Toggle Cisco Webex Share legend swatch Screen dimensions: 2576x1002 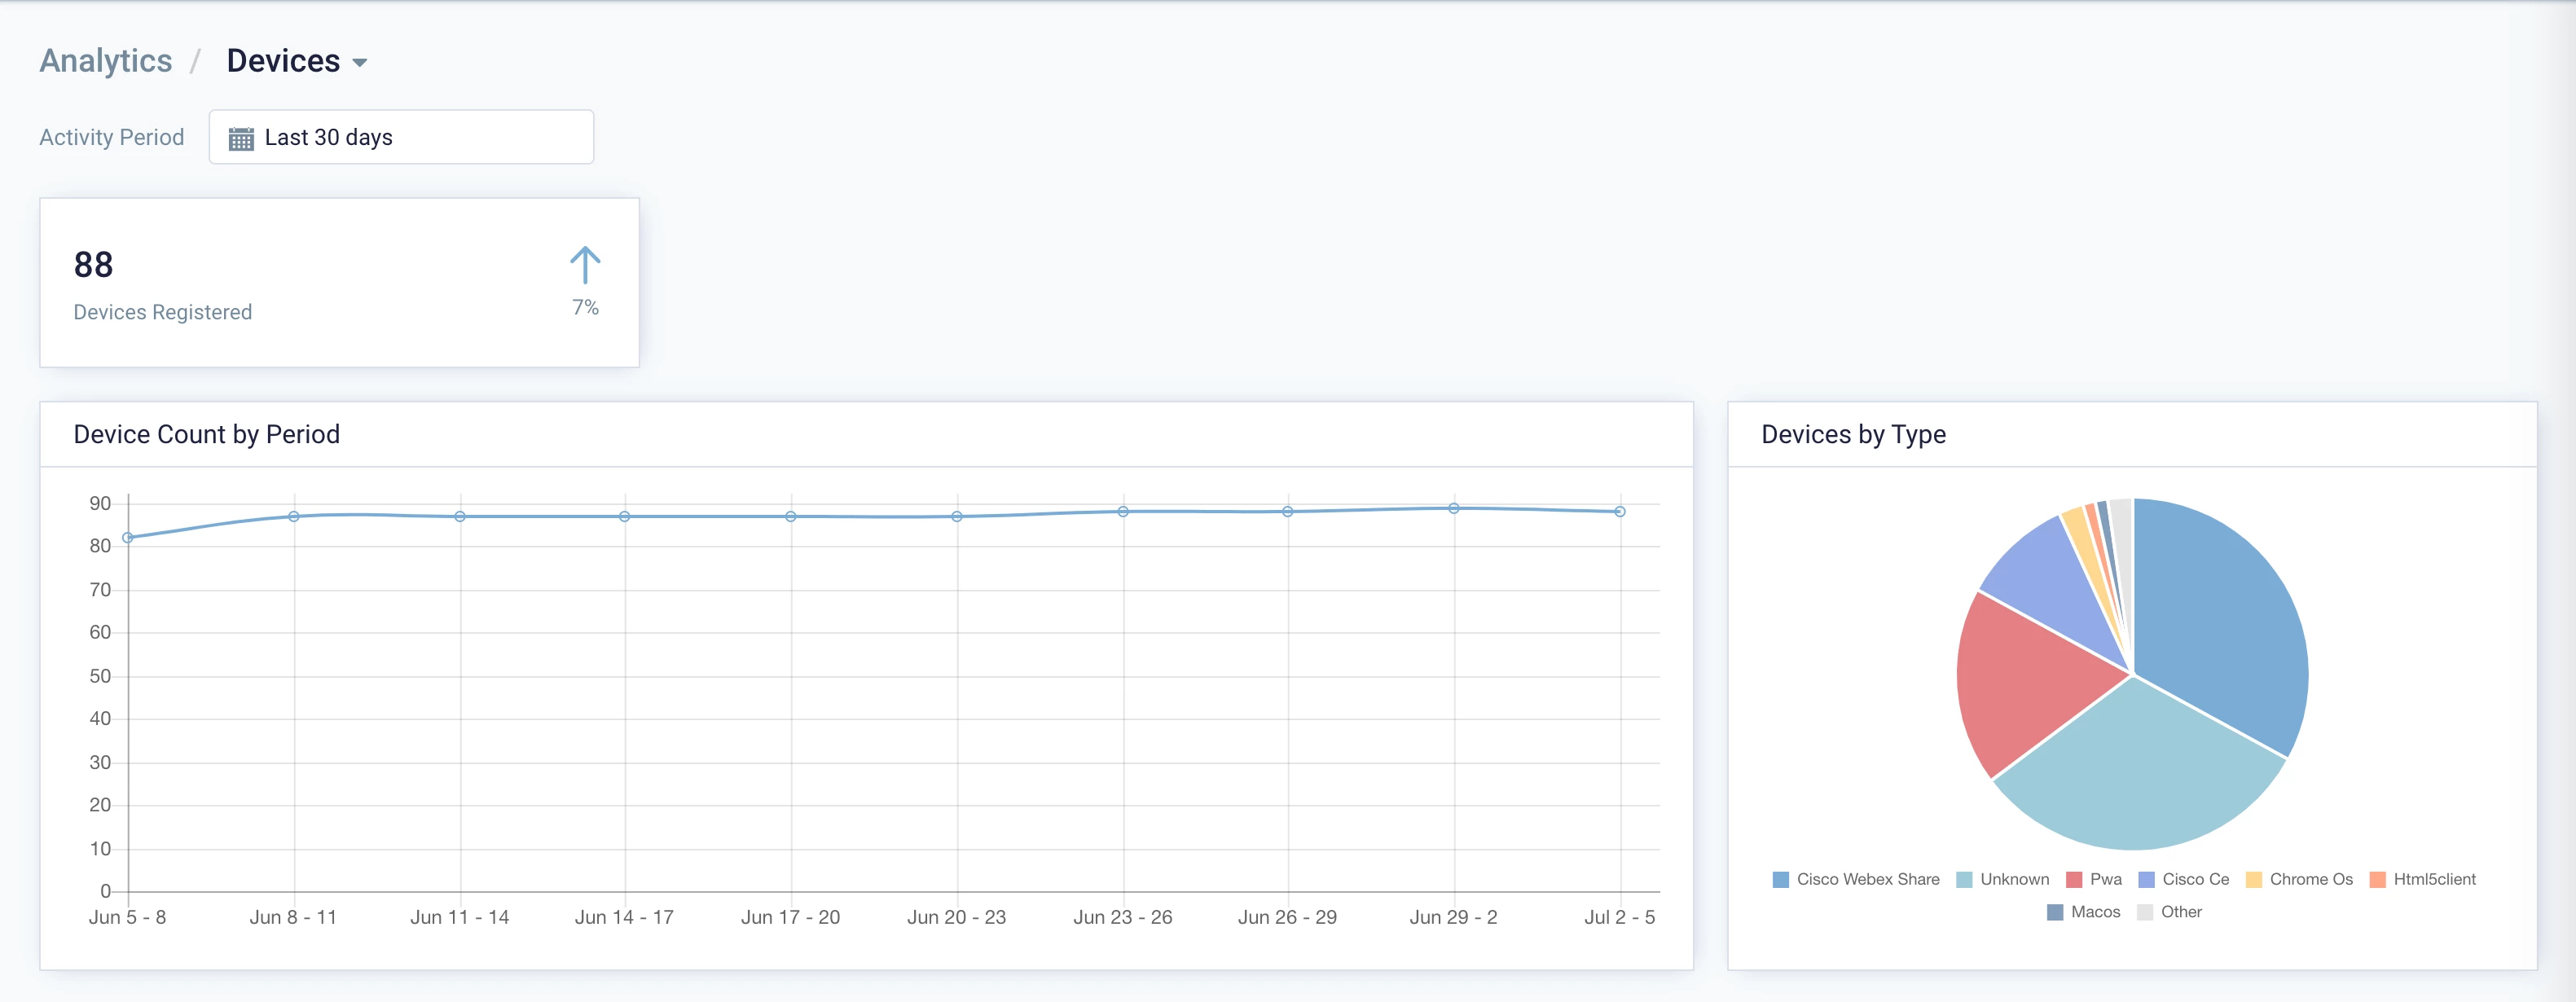(1781, 880)
